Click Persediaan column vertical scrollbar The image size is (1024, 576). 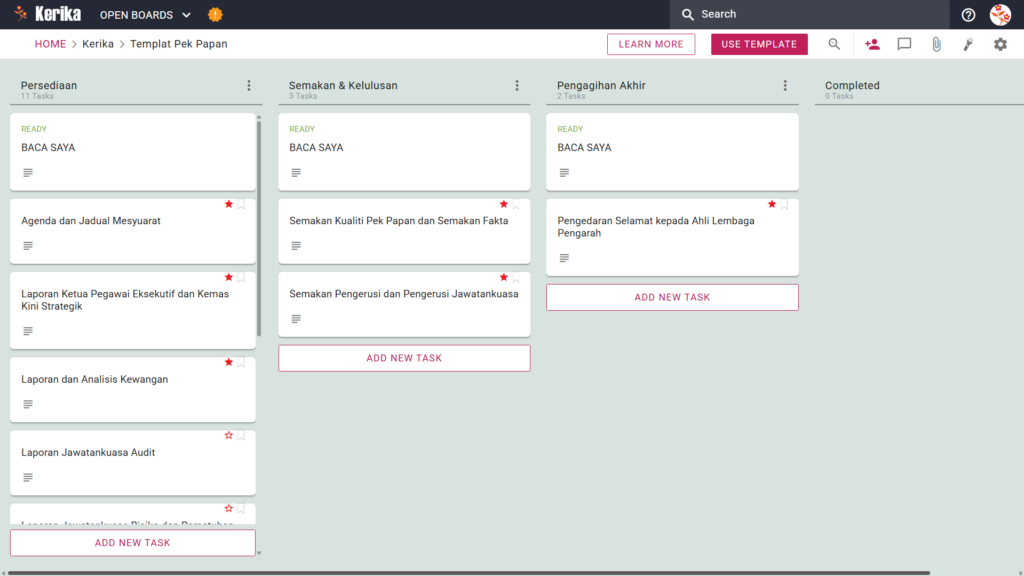pos(259,229)
